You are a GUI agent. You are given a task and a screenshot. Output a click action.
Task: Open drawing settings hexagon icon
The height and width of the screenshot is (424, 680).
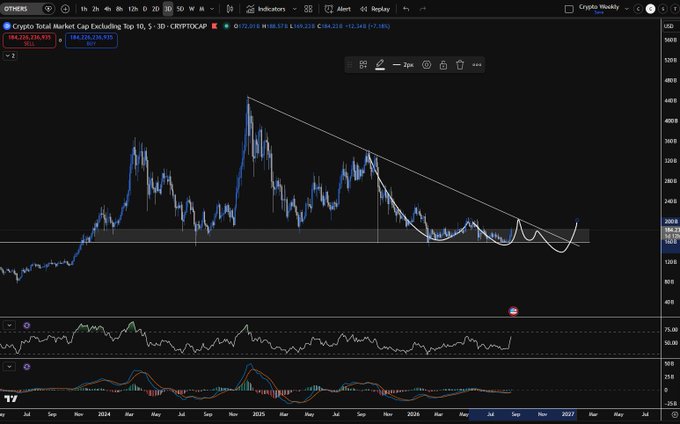(x=427, y=65)
